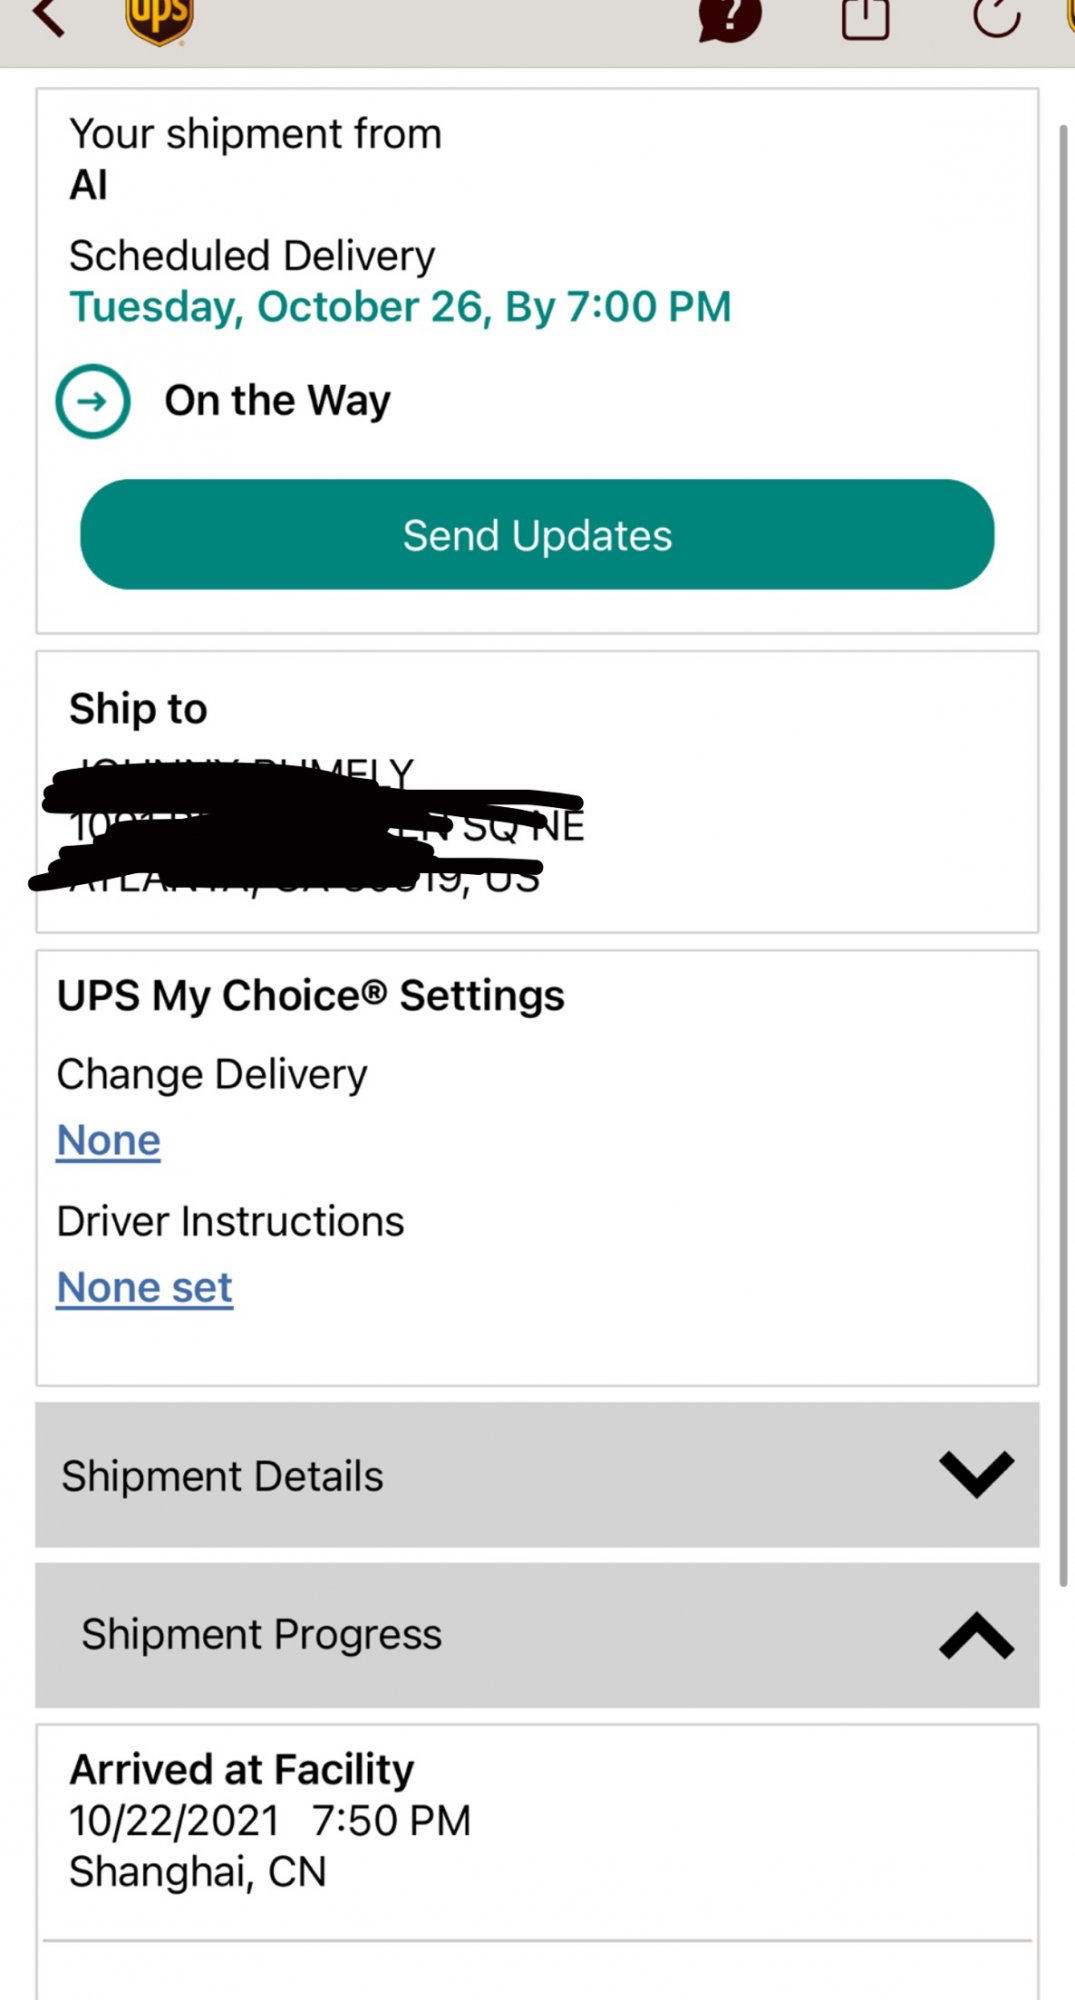
Task: Tap the share icon in top bar
Action: tap(865, 17)
